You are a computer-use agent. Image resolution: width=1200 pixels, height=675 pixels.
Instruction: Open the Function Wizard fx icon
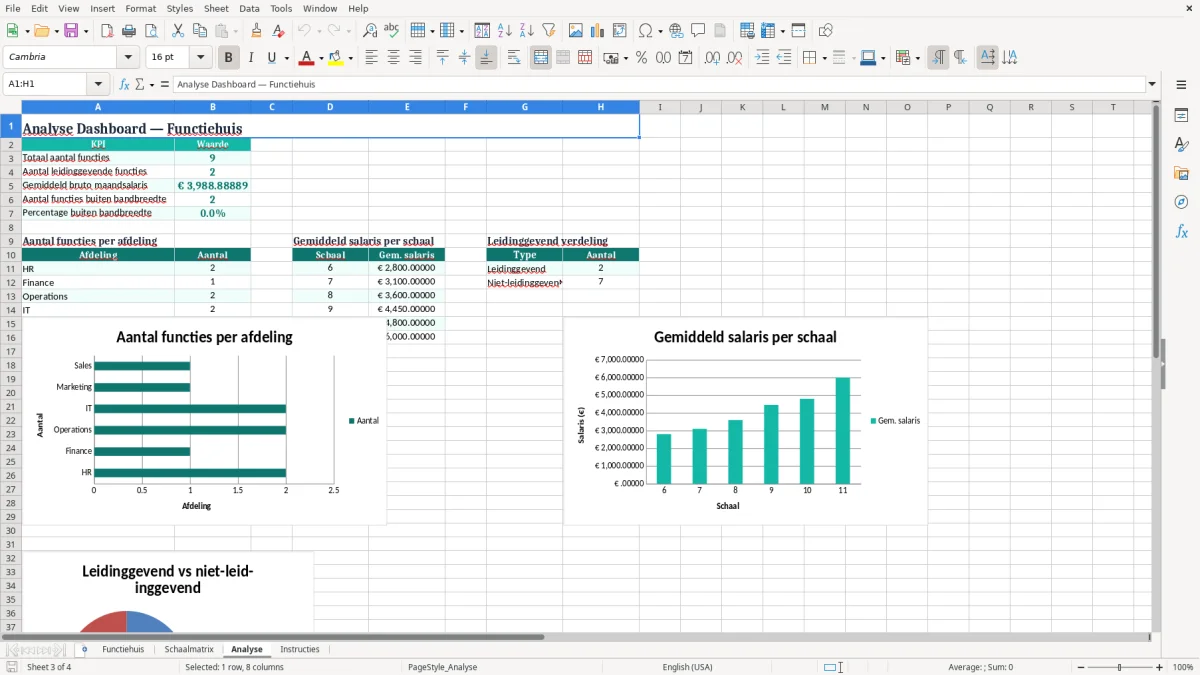[124, 85]
